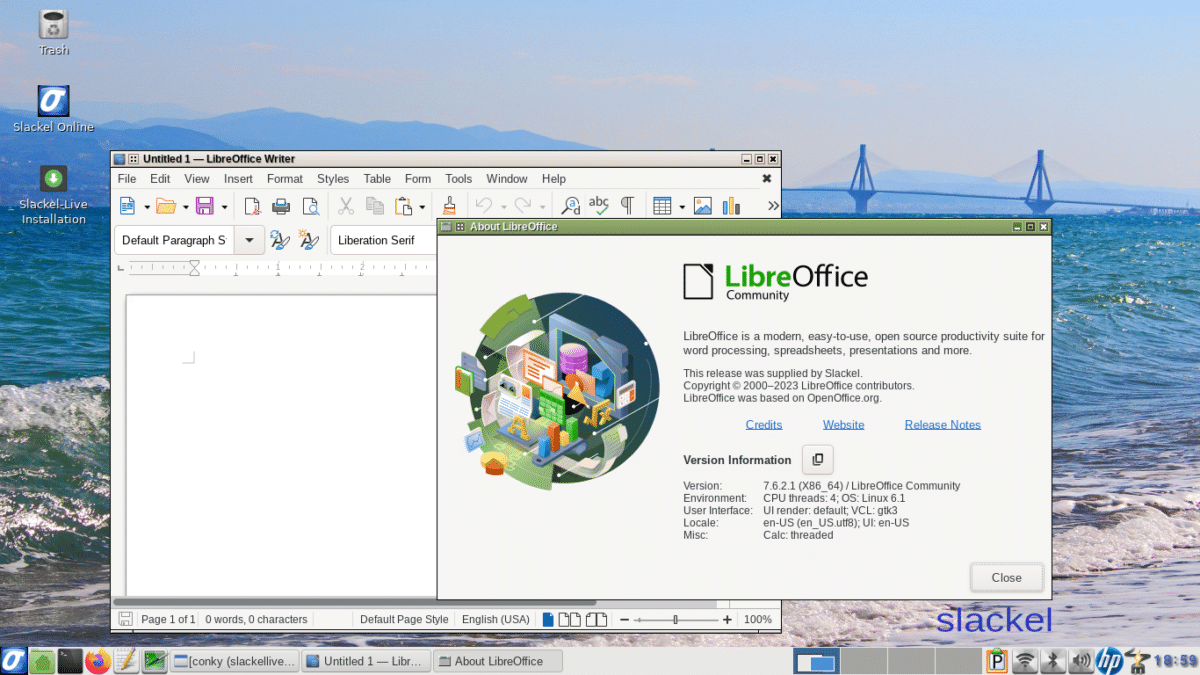This screenshot has height=675, width=1200.
Task: Insert a chart using the toolbar icon
Action: click(x=731, y=206)
